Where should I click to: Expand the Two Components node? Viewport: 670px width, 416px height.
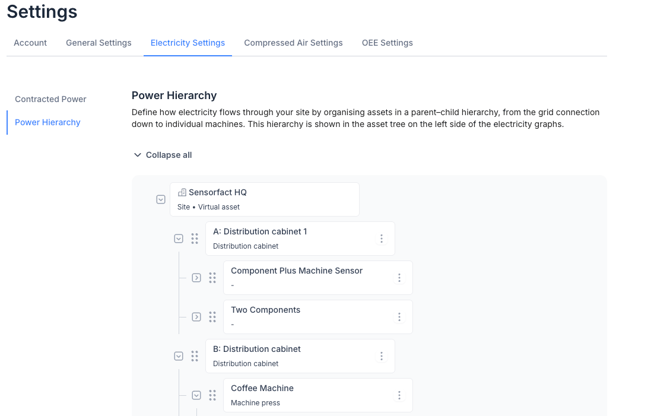point(197,317)
